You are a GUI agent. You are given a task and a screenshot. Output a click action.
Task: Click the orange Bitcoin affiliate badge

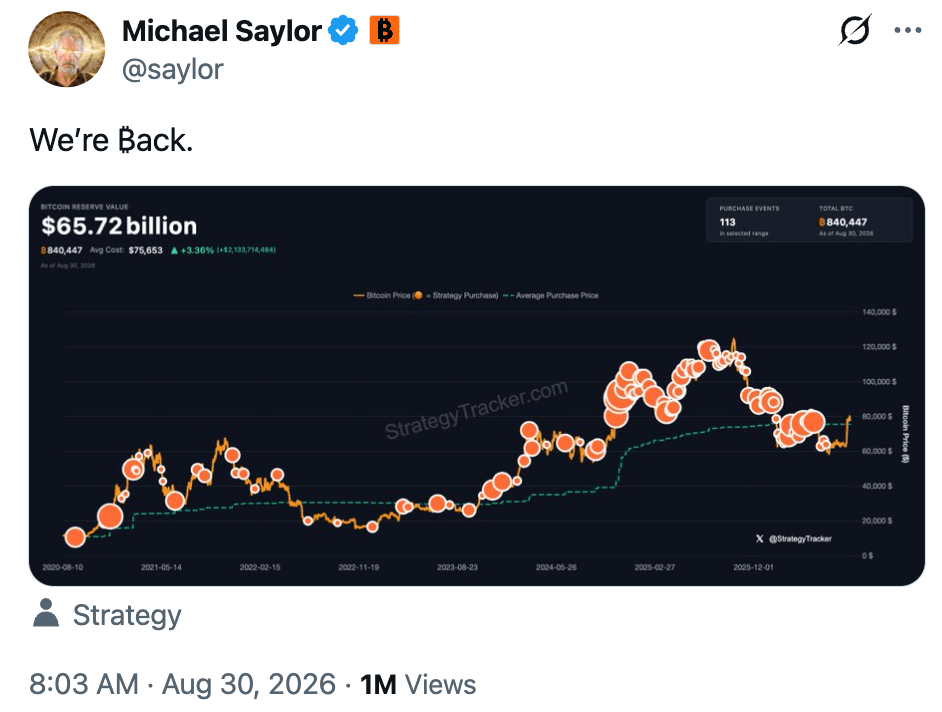click(384, 31)
